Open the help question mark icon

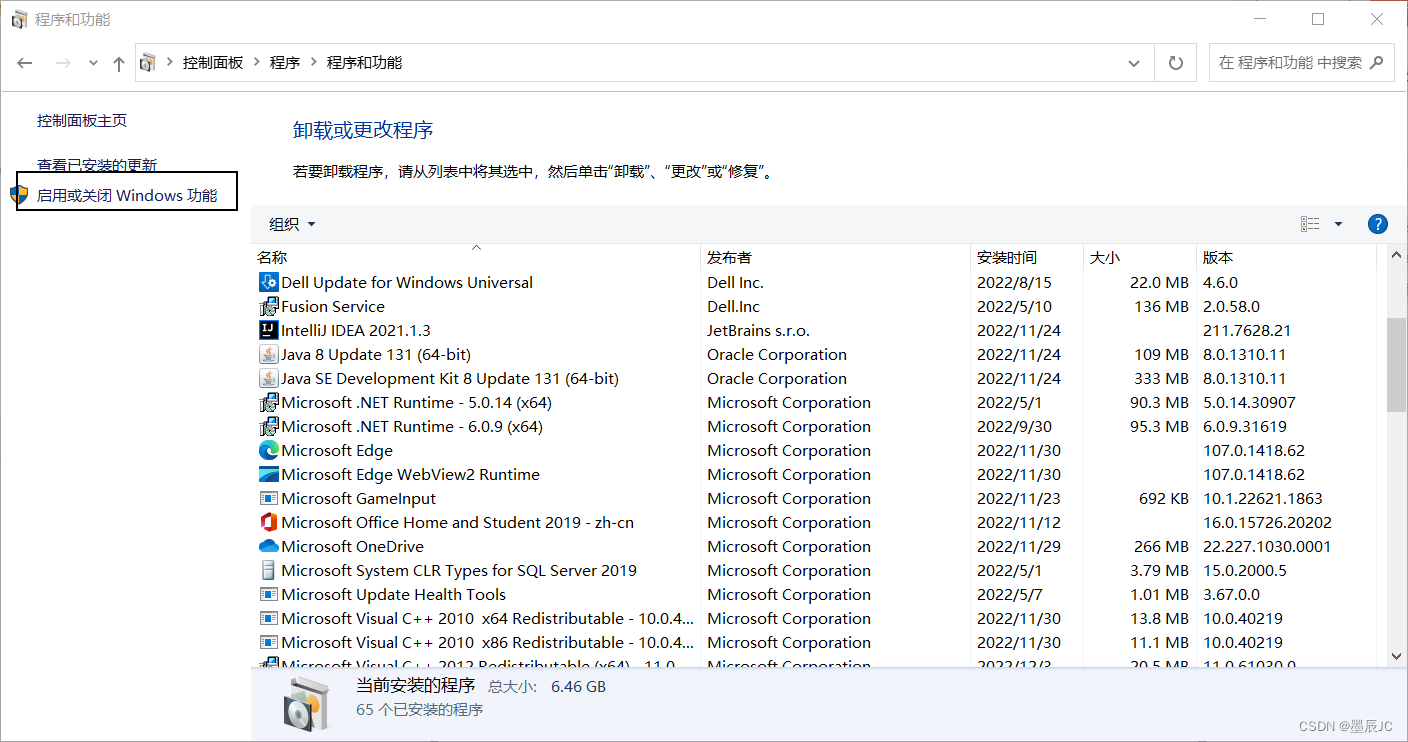[1377, 224]
